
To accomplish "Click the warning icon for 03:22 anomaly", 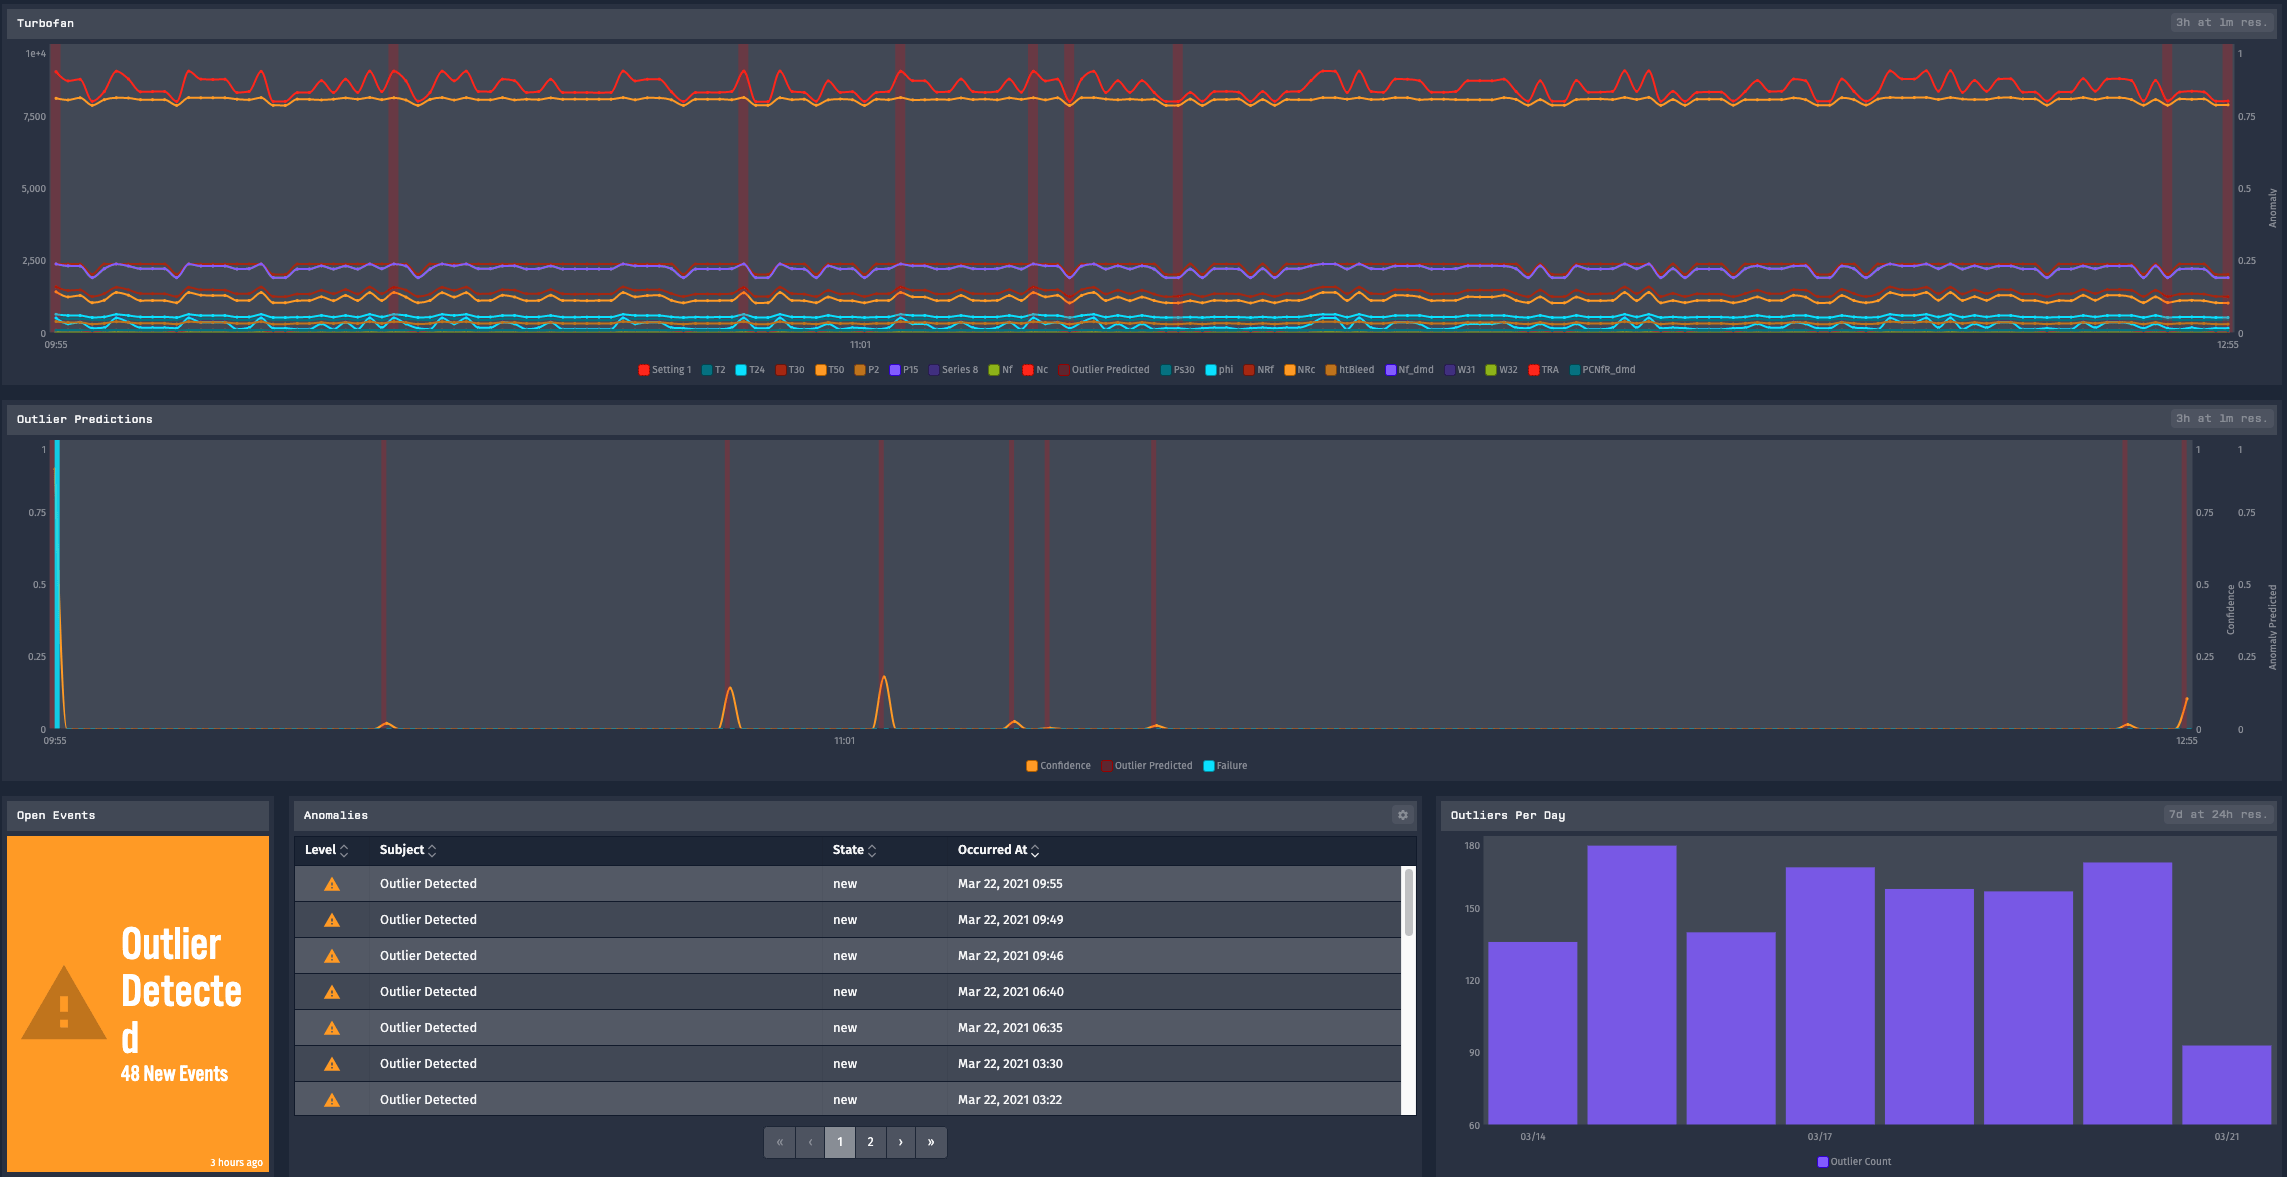I will (x=332, y=1100).
